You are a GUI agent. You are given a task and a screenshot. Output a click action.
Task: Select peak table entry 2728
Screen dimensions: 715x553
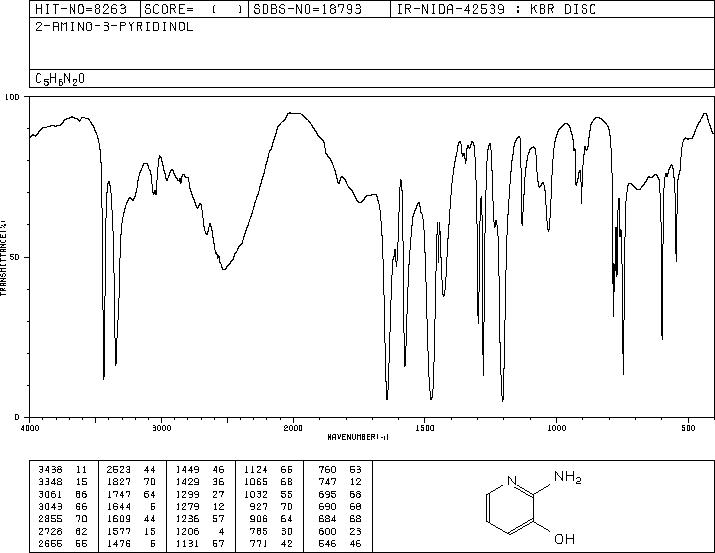coord(50,532)
